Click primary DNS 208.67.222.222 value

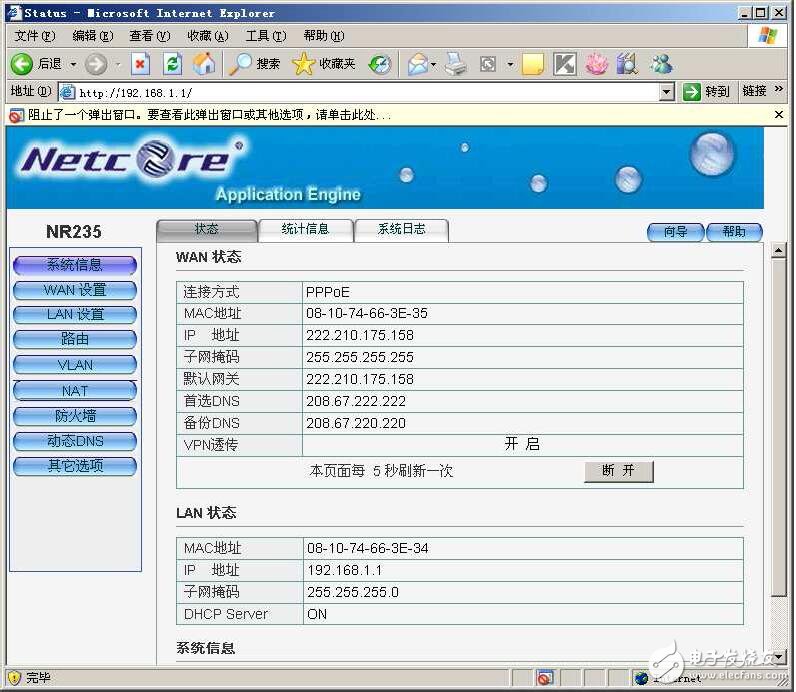click(x=356, y=402)
